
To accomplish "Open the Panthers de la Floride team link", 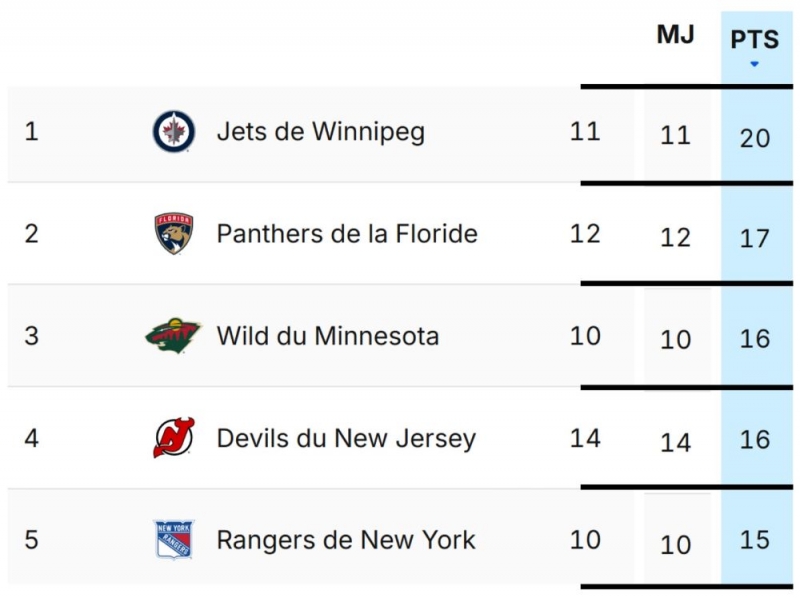I will [x=347, y=233].
